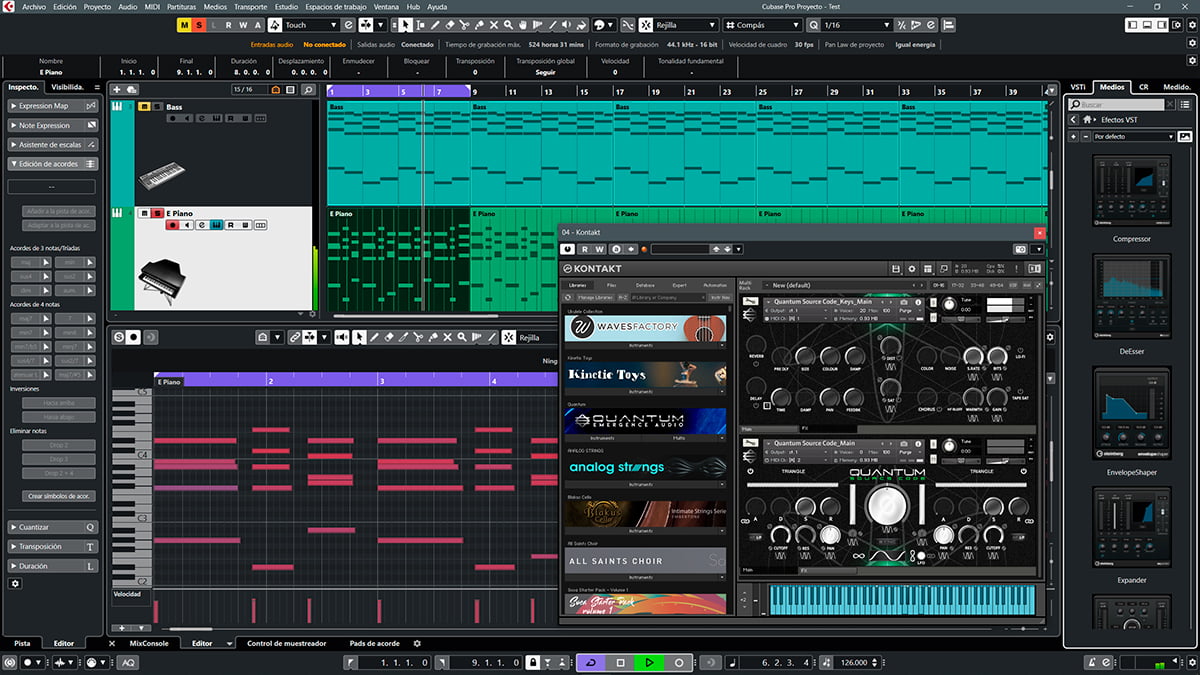Select the Glue tool in main toolbar
The width and height of the screenshot is (1200, 675).
click(x=479, y=24)
